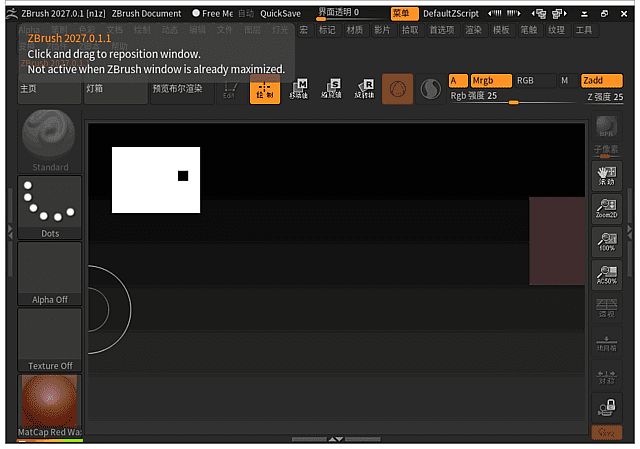Click the 主页 home button
This screenshot has height=449, width=640.
(x=49, y=89)
